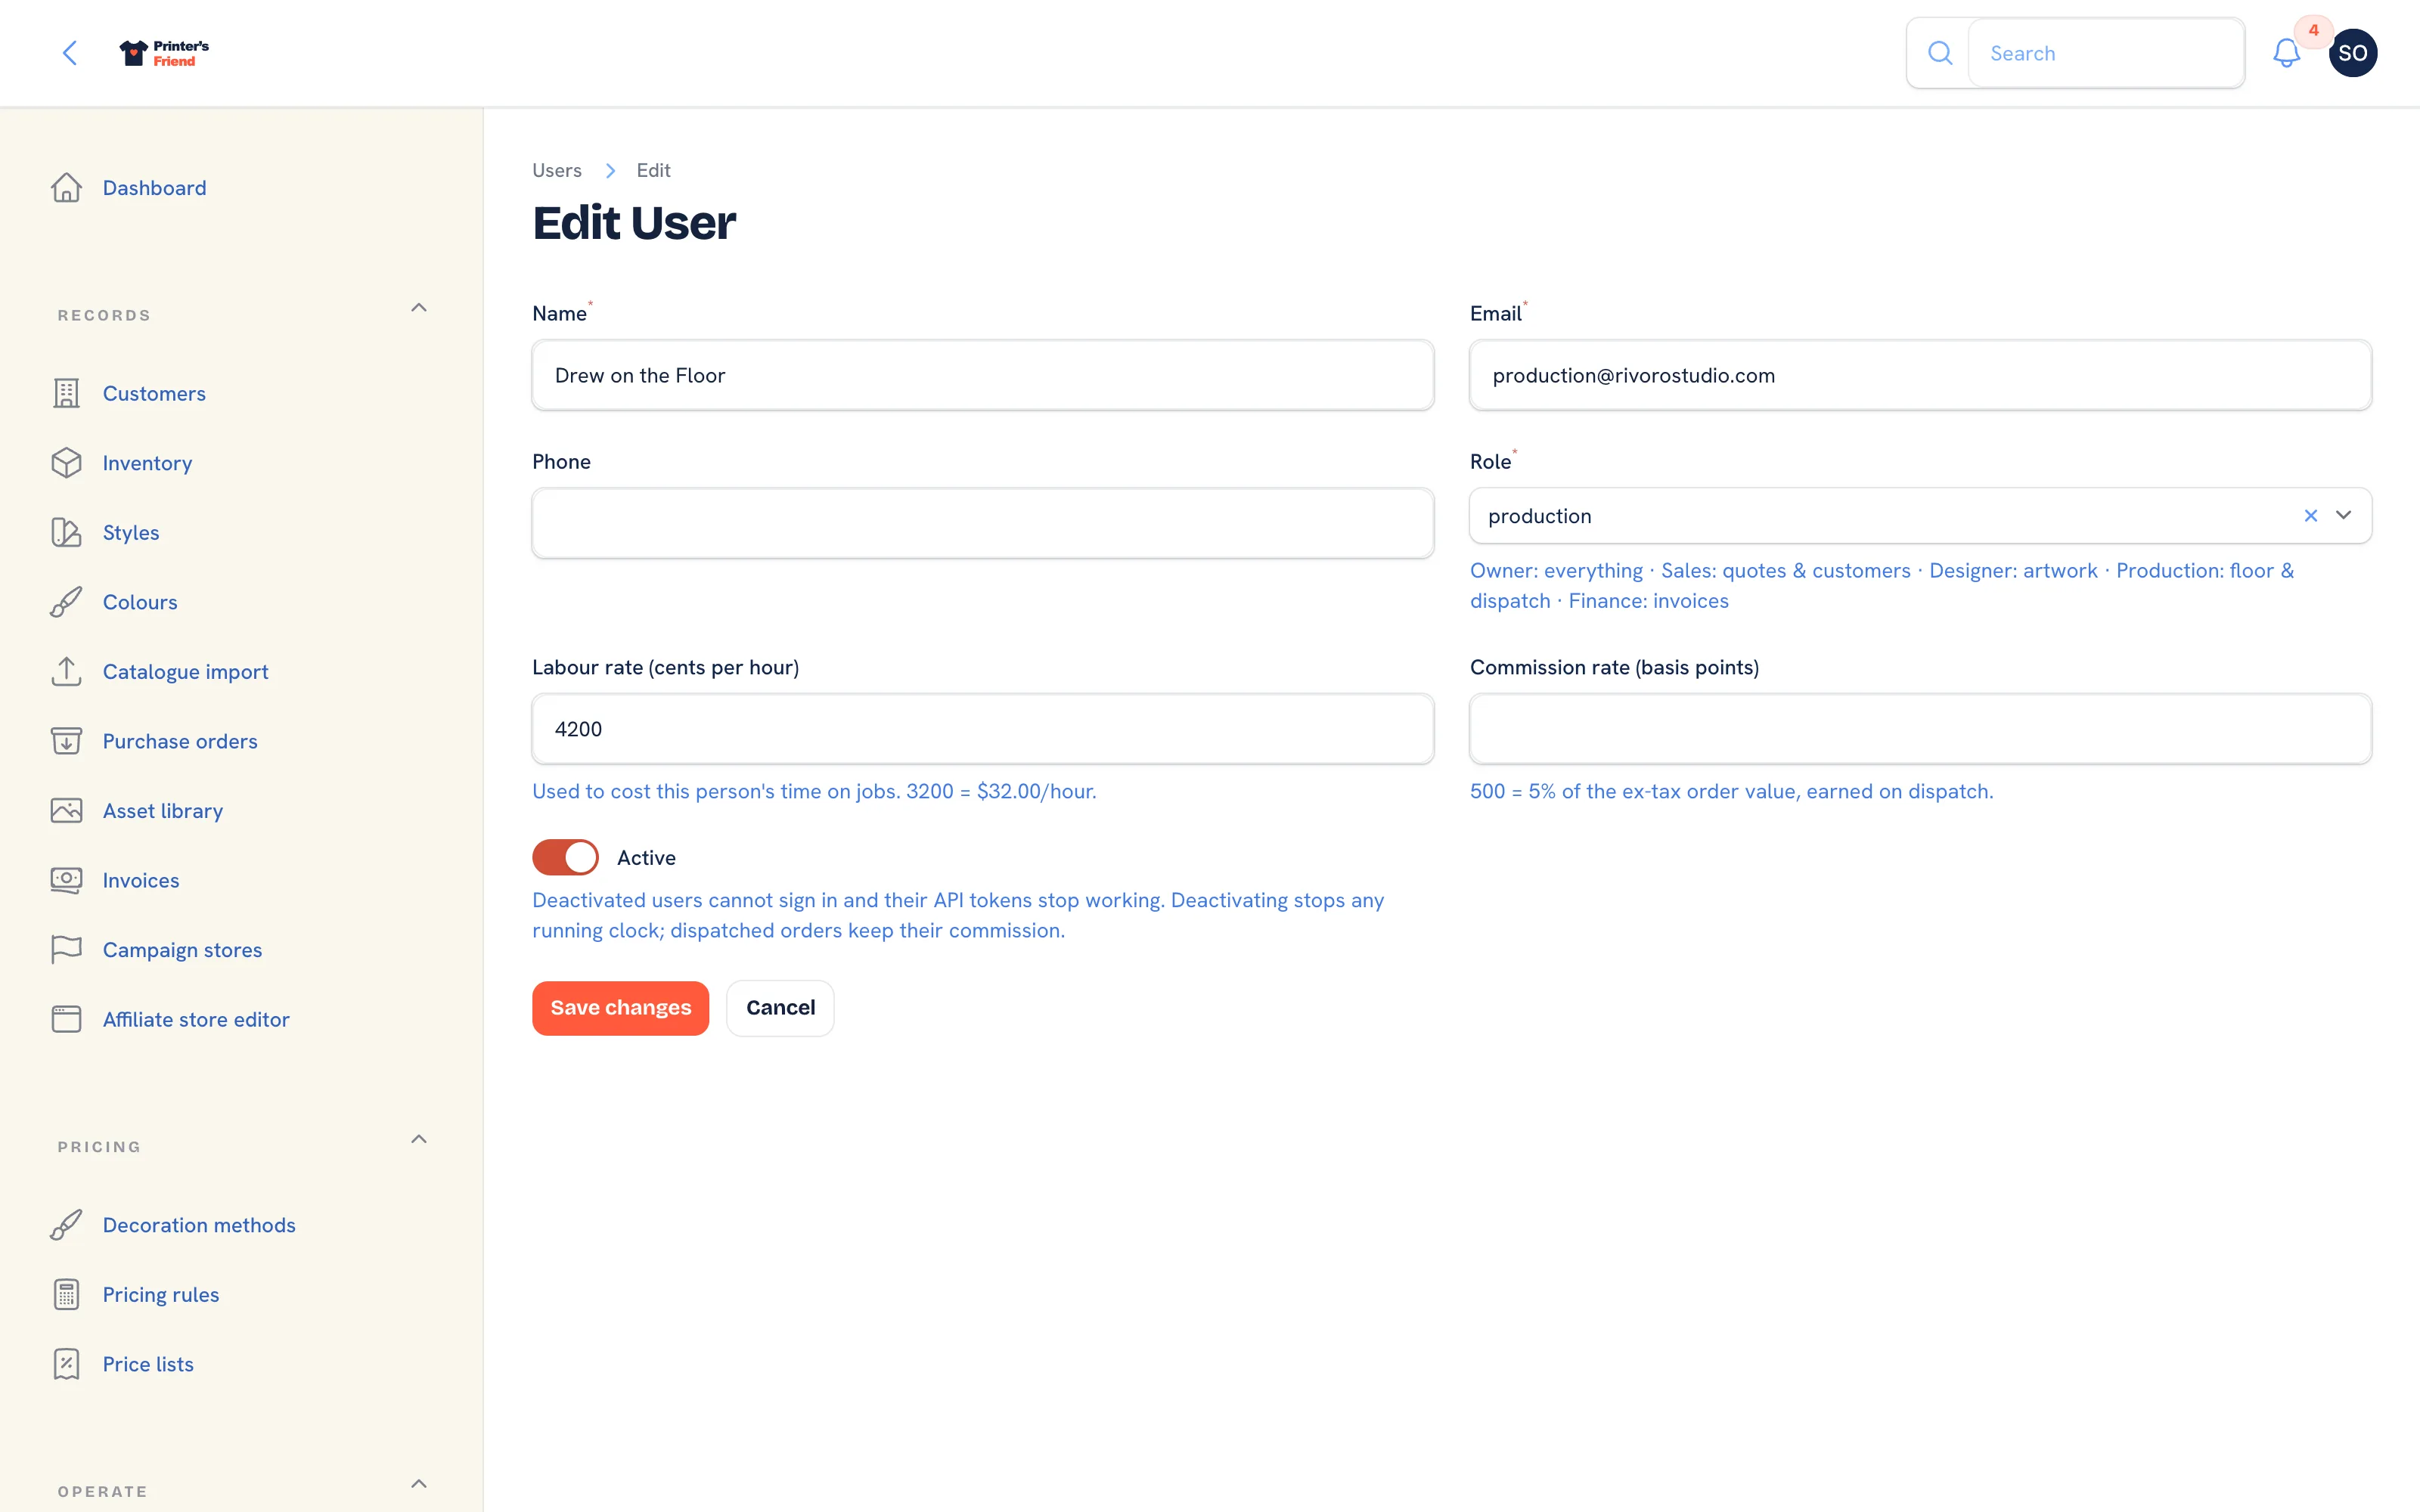Collapse the Pricing sidebar section
2420x1512 pixels.
419,1139
